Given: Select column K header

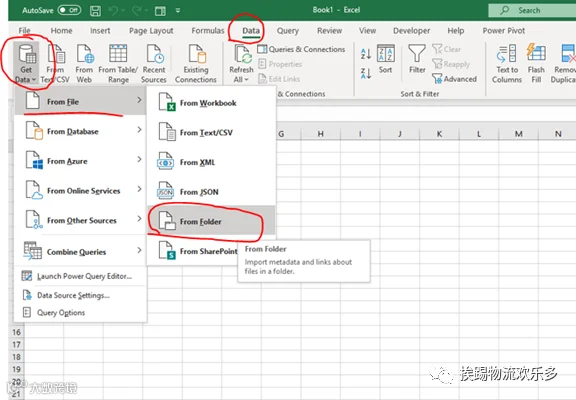Looking at the screenshot, I should 439,134.
